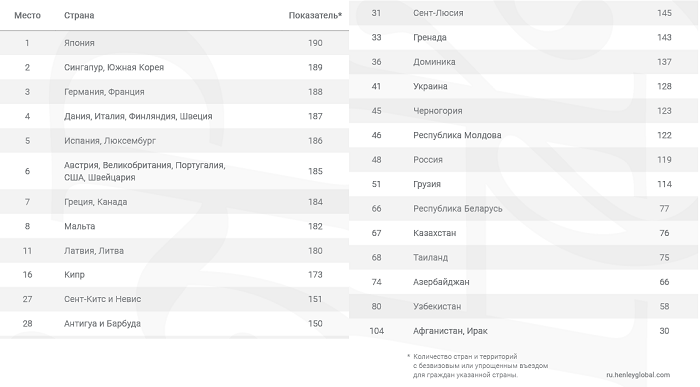Click the Украина entry

[x=430, y=87]
